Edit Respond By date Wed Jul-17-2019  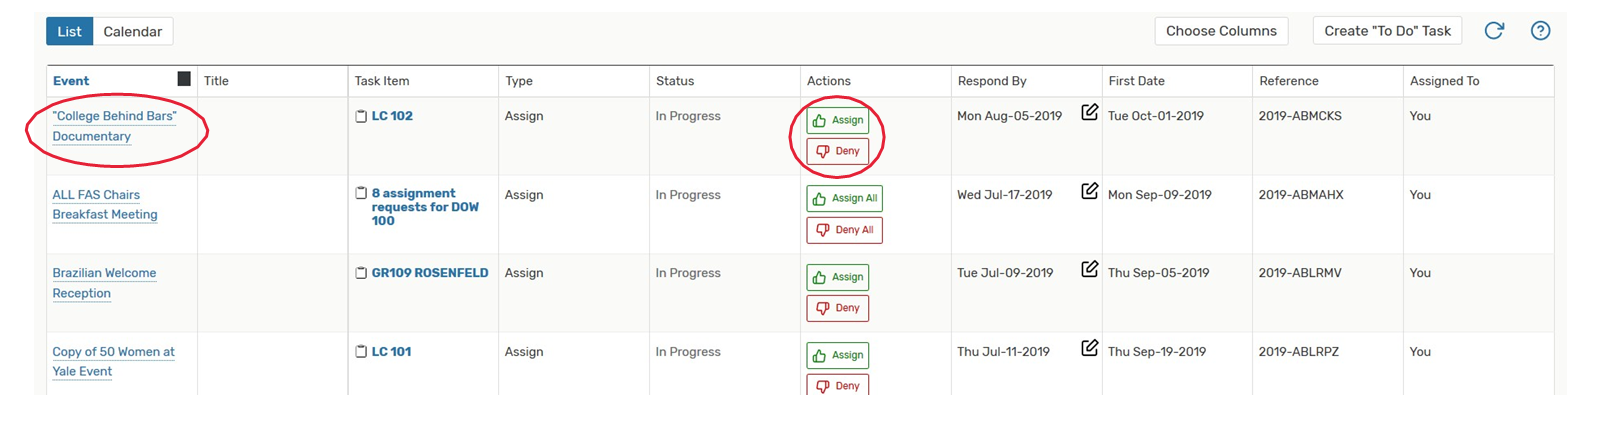tap(1089, 191)
